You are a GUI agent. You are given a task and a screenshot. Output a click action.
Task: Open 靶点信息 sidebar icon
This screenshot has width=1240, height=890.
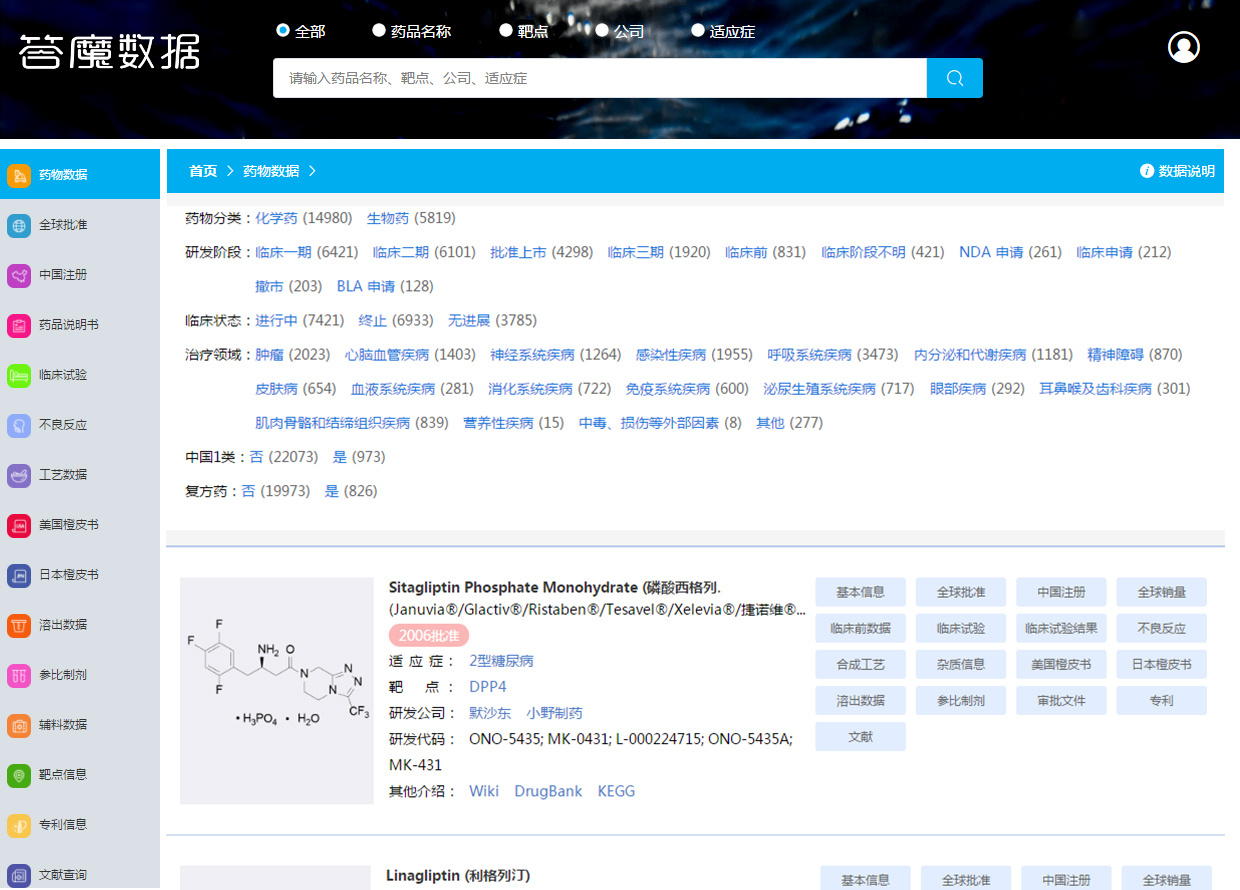[x=19, y=775]
